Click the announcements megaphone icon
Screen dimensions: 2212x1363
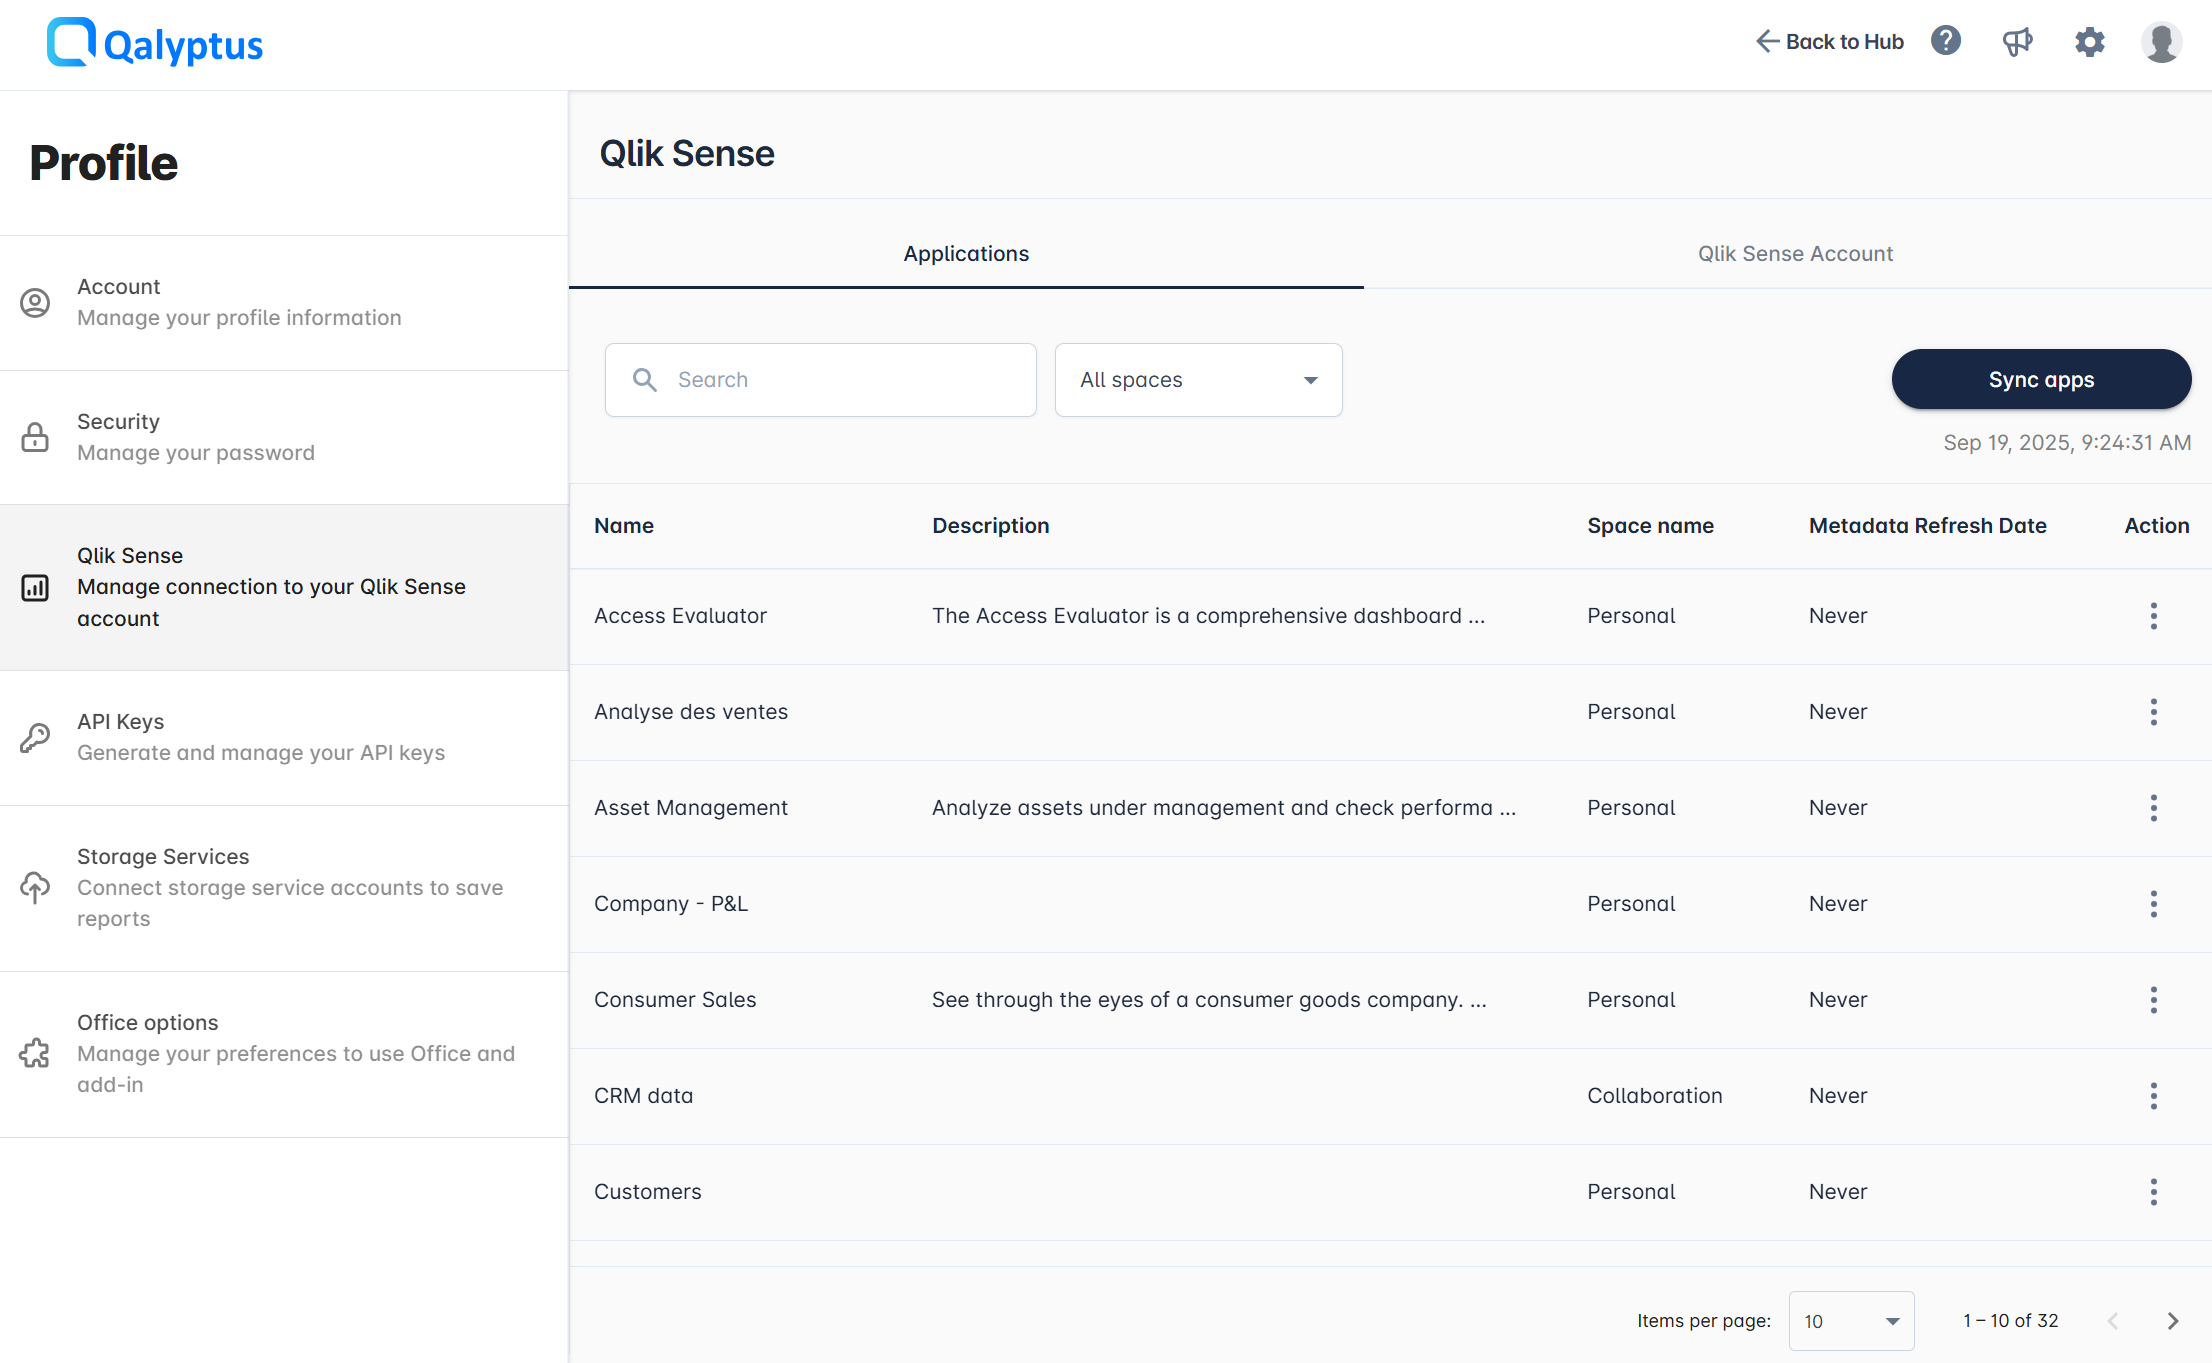2017,41
